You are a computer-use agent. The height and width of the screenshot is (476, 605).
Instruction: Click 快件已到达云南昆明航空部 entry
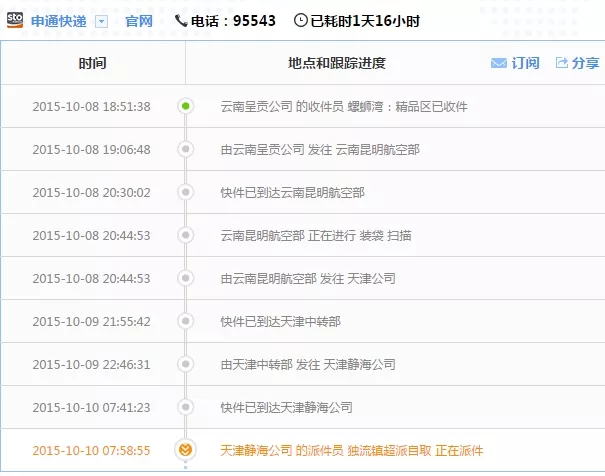tap(292, 193)
